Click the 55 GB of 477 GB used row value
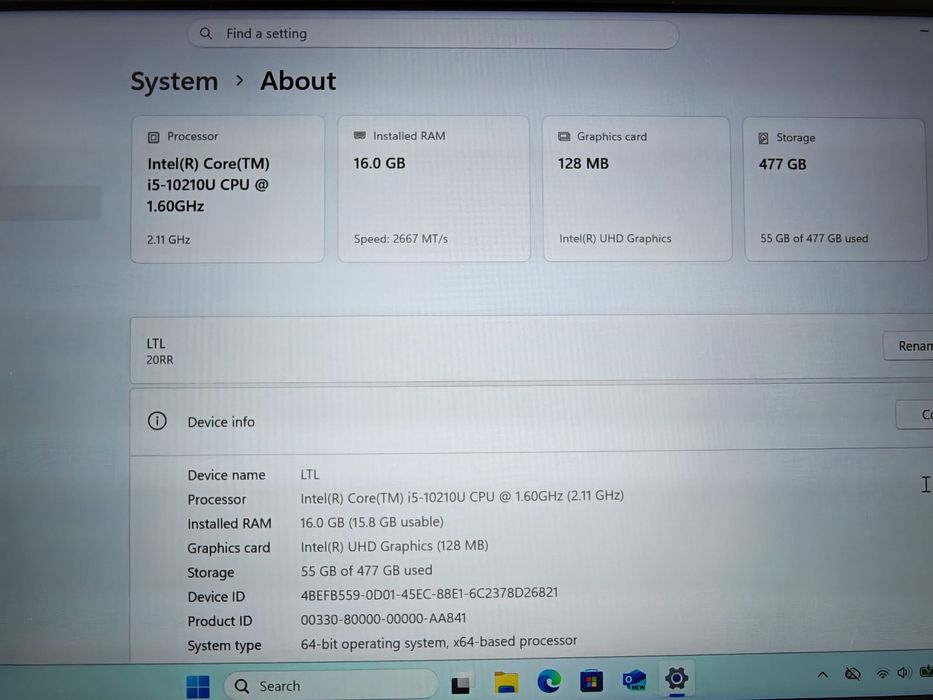Screen dimensions: 933x700 [x=367, y=570]
